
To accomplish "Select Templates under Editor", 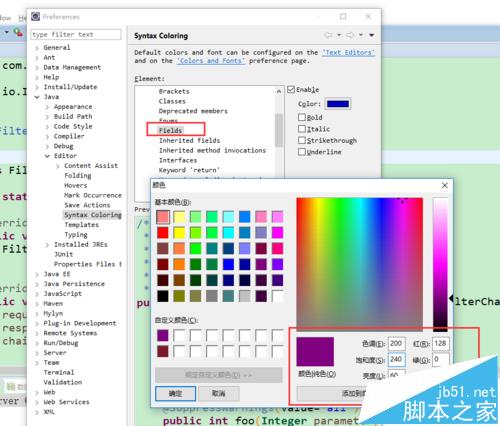I will tap(82, 225).
